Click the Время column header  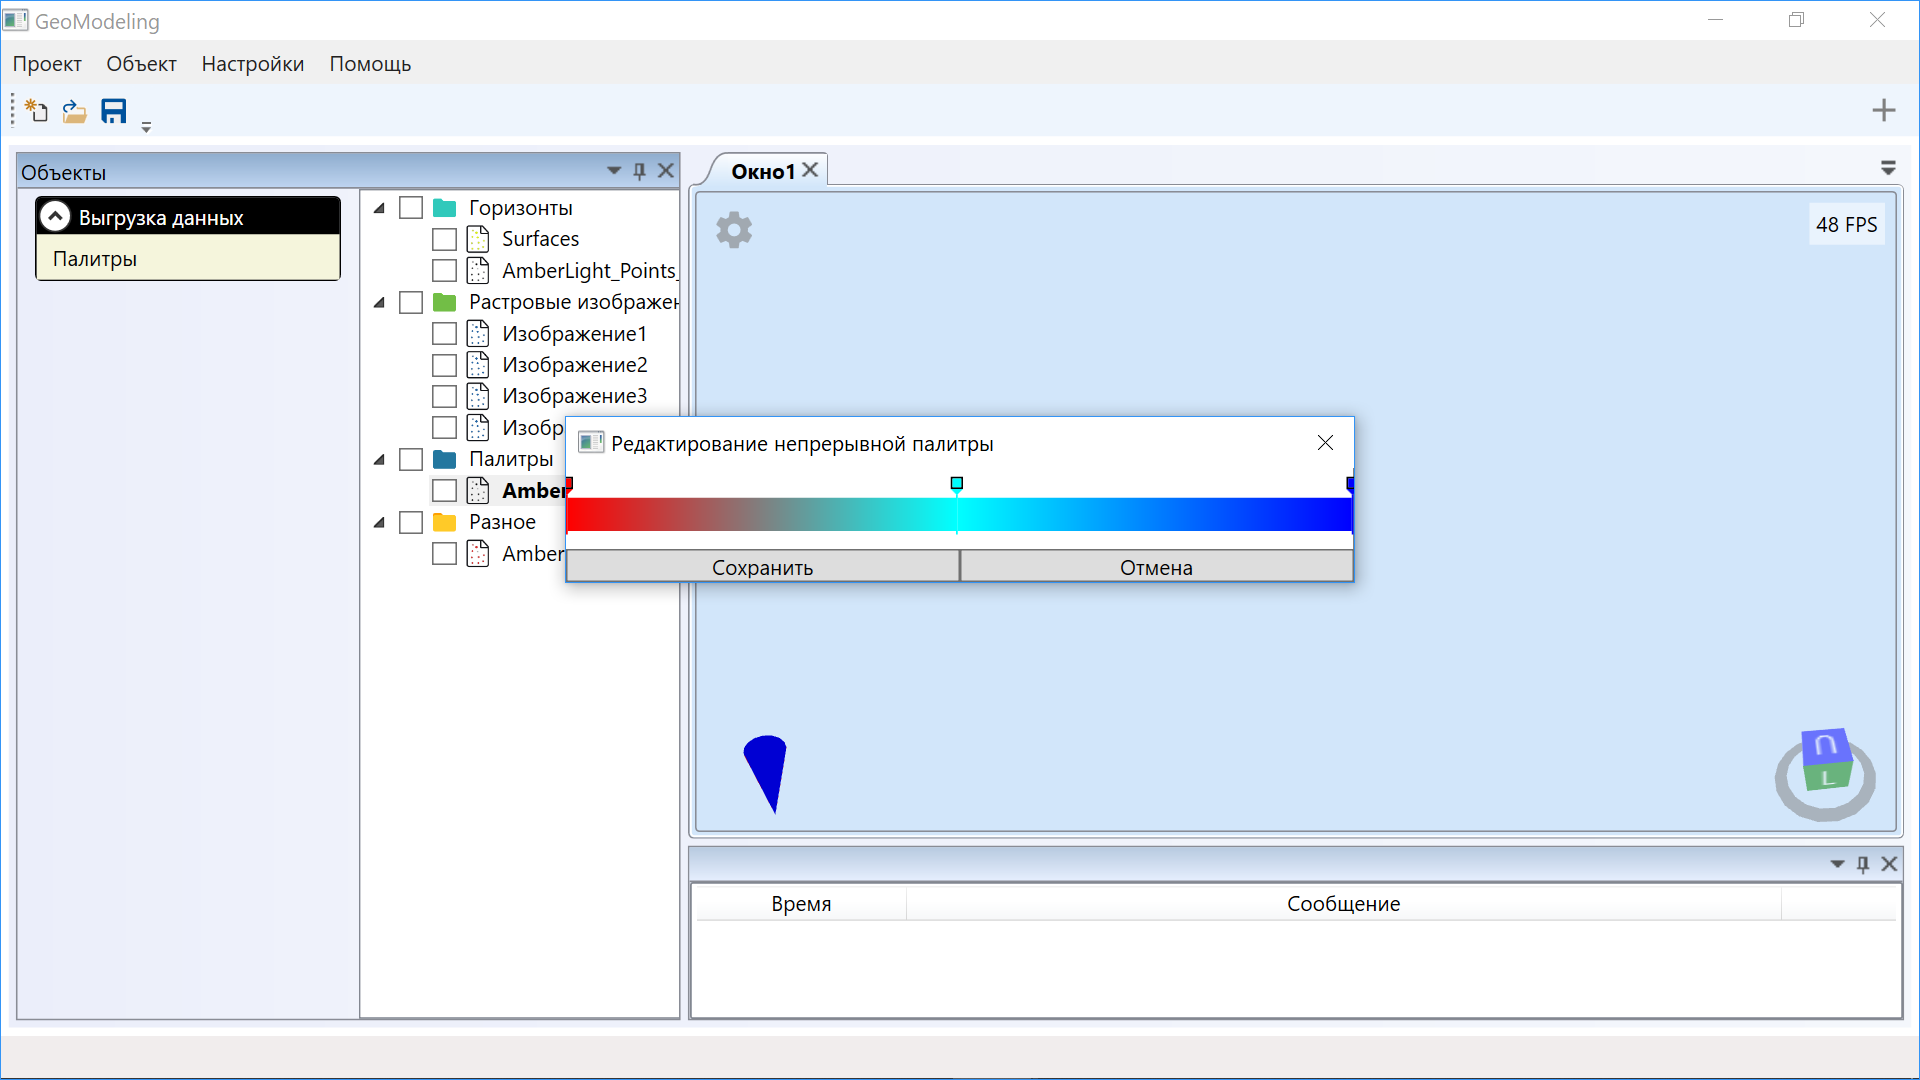(x=800, y=904)
